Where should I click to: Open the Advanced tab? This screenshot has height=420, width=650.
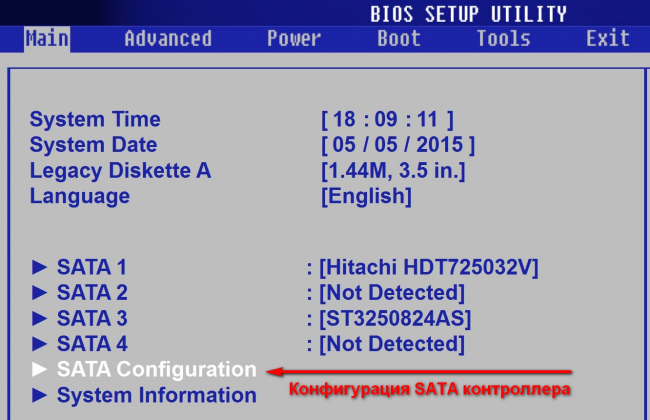167,39
